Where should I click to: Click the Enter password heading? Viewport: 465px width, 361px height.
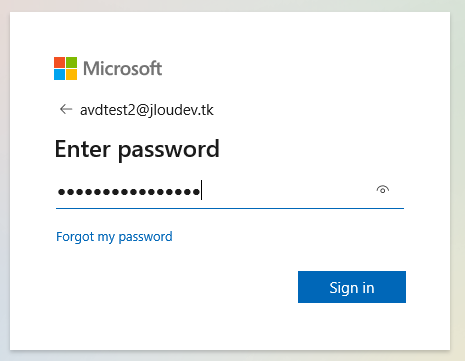(x=137, y=149)
